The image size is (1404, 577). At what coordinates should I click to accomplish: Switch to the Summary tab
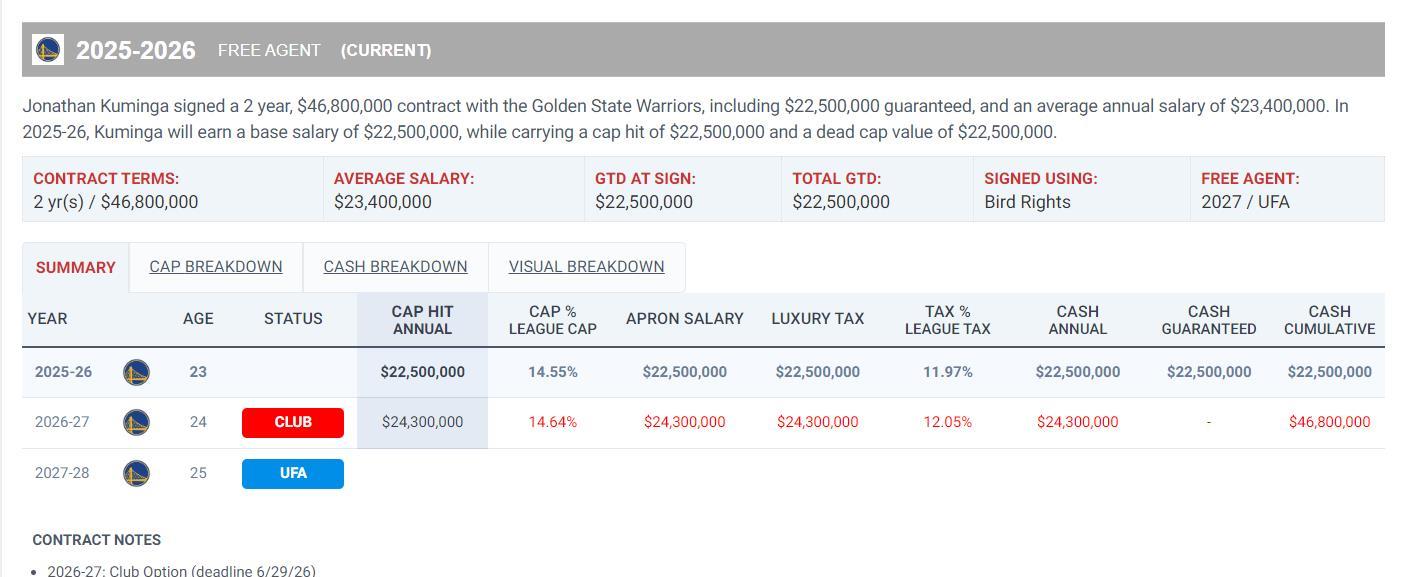[76, 268]
